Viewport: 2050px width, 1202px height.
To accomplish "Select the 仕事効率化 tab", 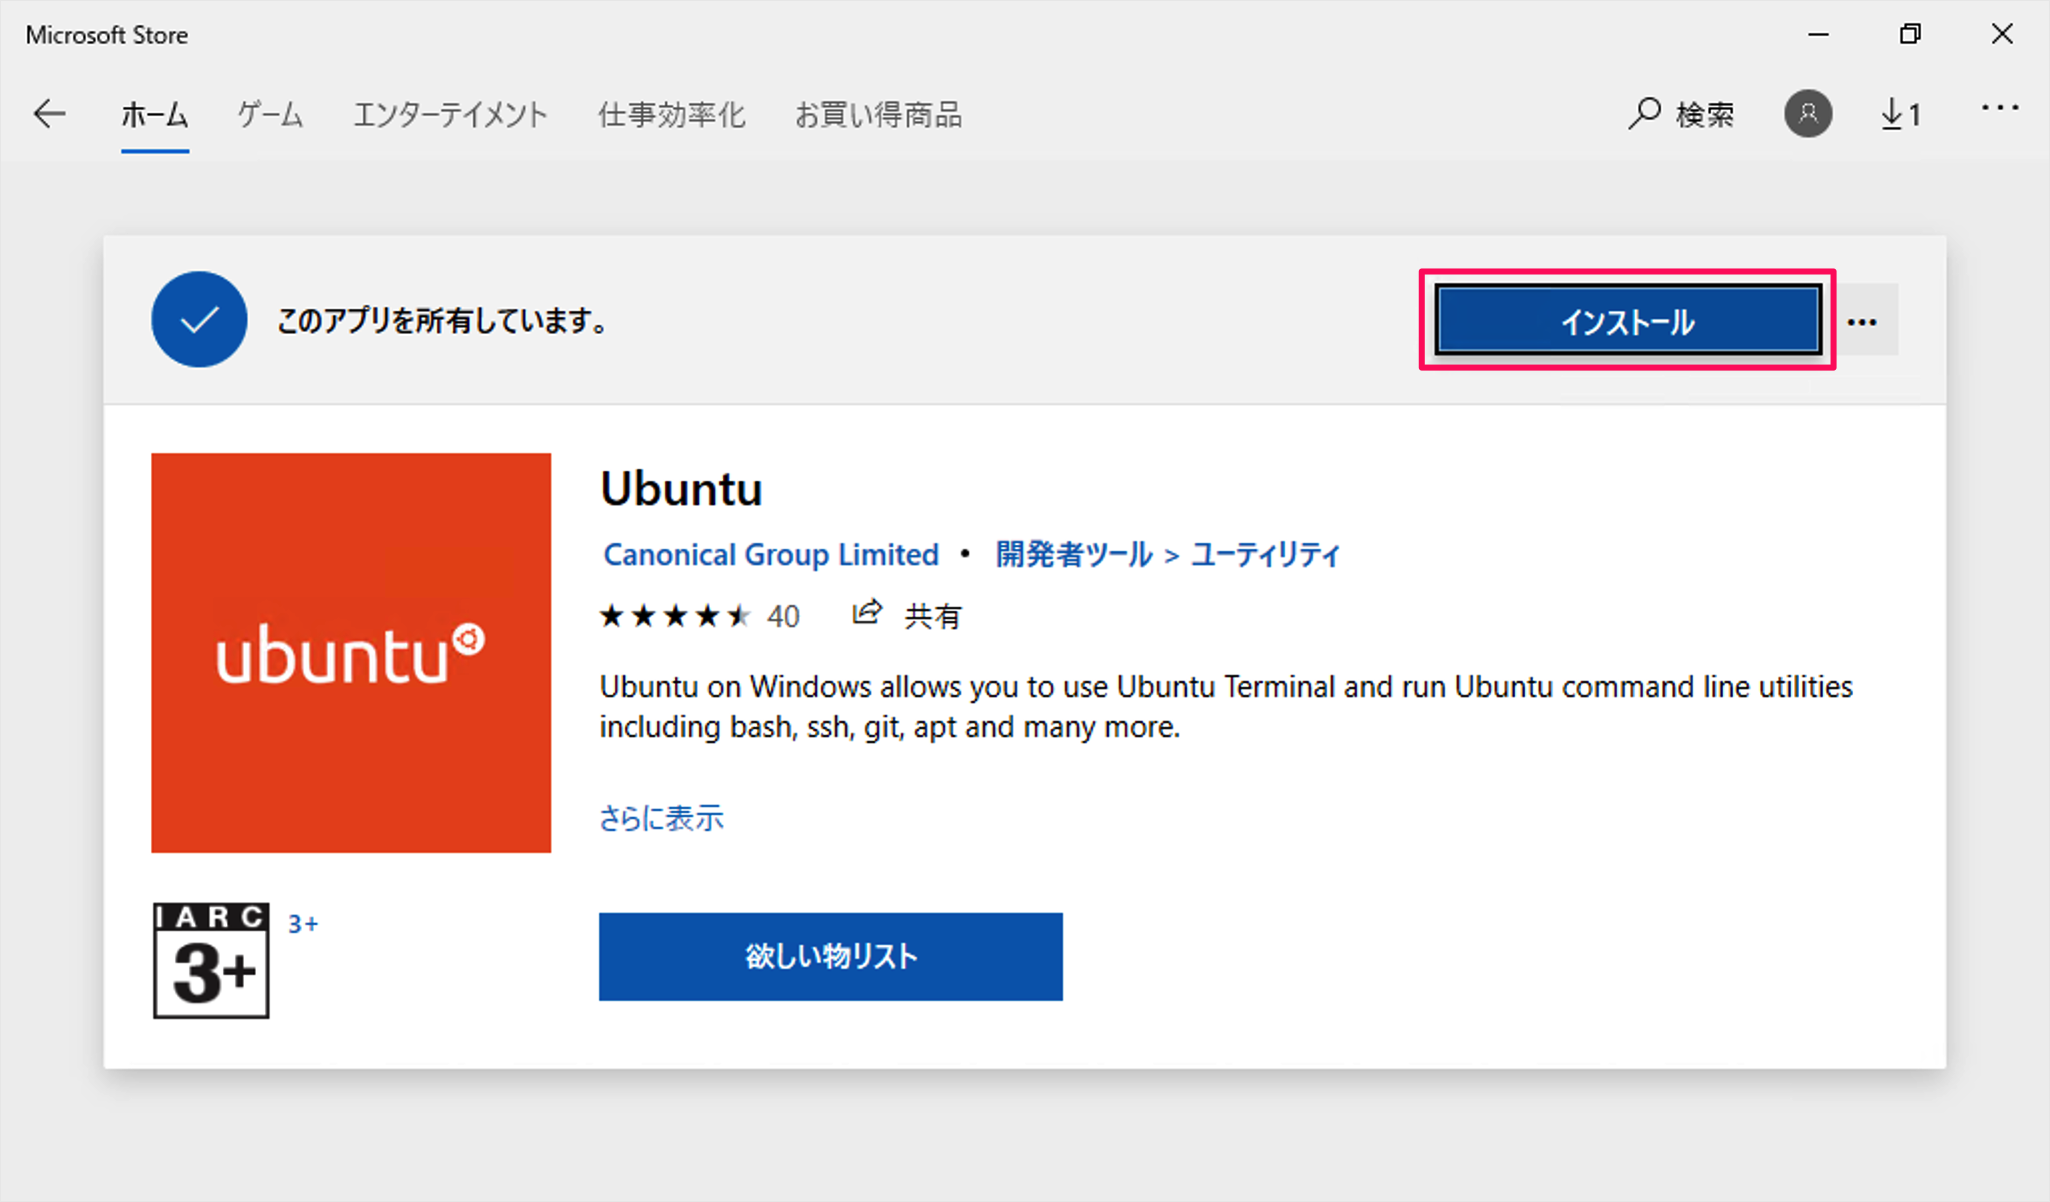I will pos(671,115).
